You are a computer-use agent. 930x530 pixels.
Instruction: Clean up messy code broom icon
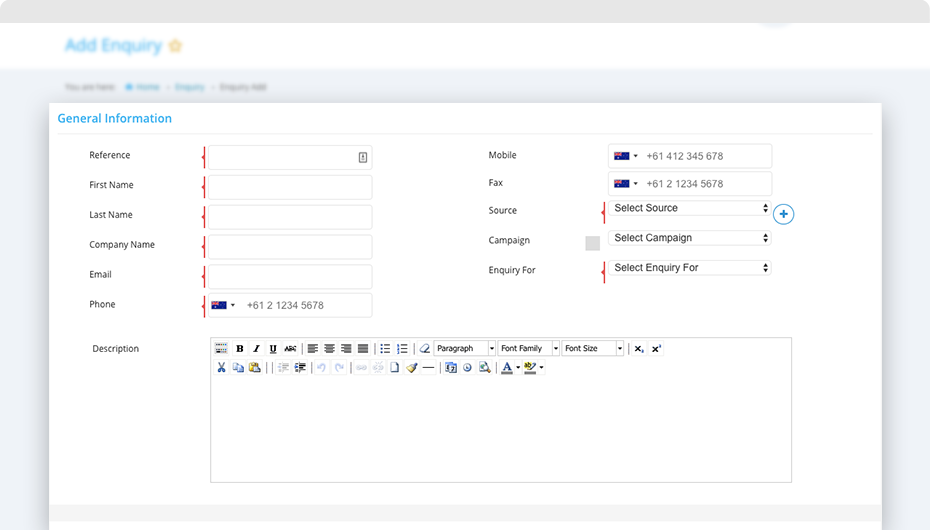(x=412, y=368)
